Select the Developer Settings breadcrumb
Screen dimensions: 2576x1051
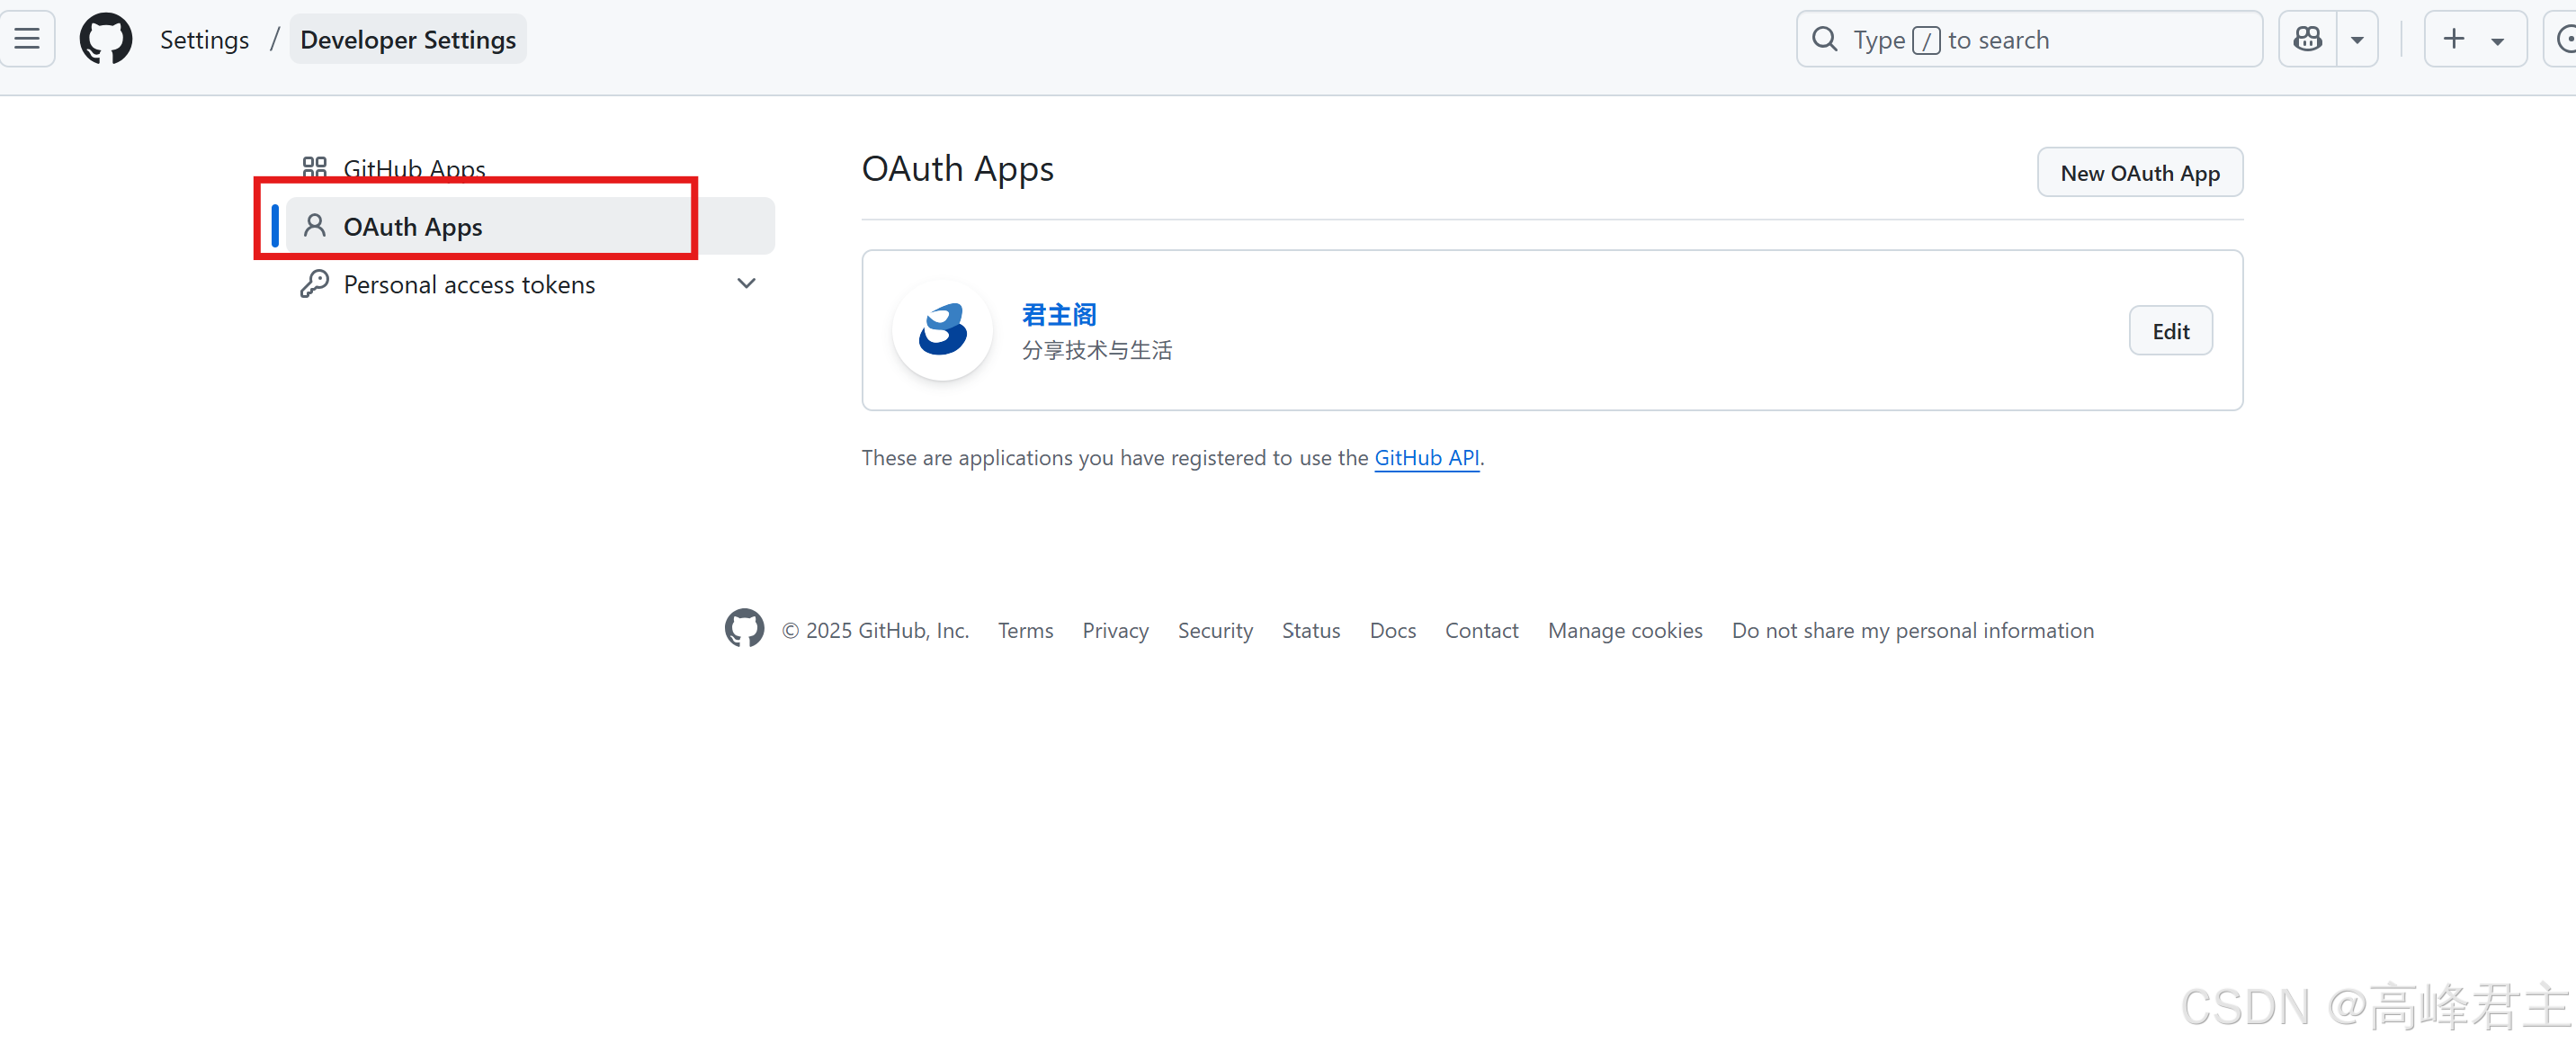408,39
